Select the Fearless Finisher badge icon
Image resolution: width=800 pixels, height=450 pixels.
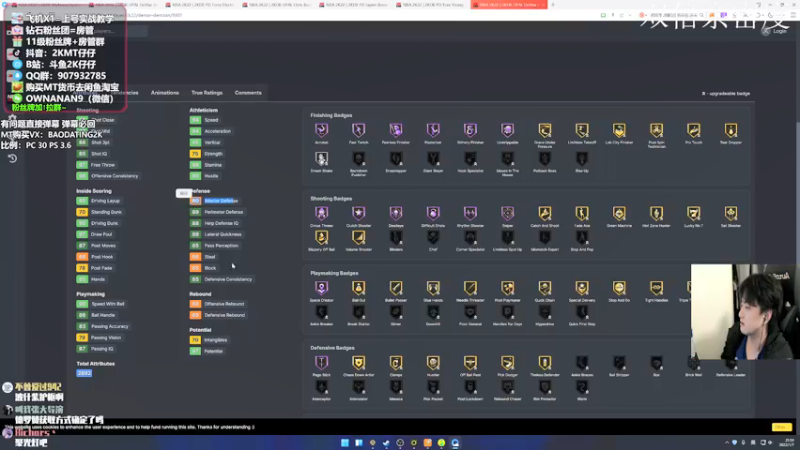click(x=396, y=130)
